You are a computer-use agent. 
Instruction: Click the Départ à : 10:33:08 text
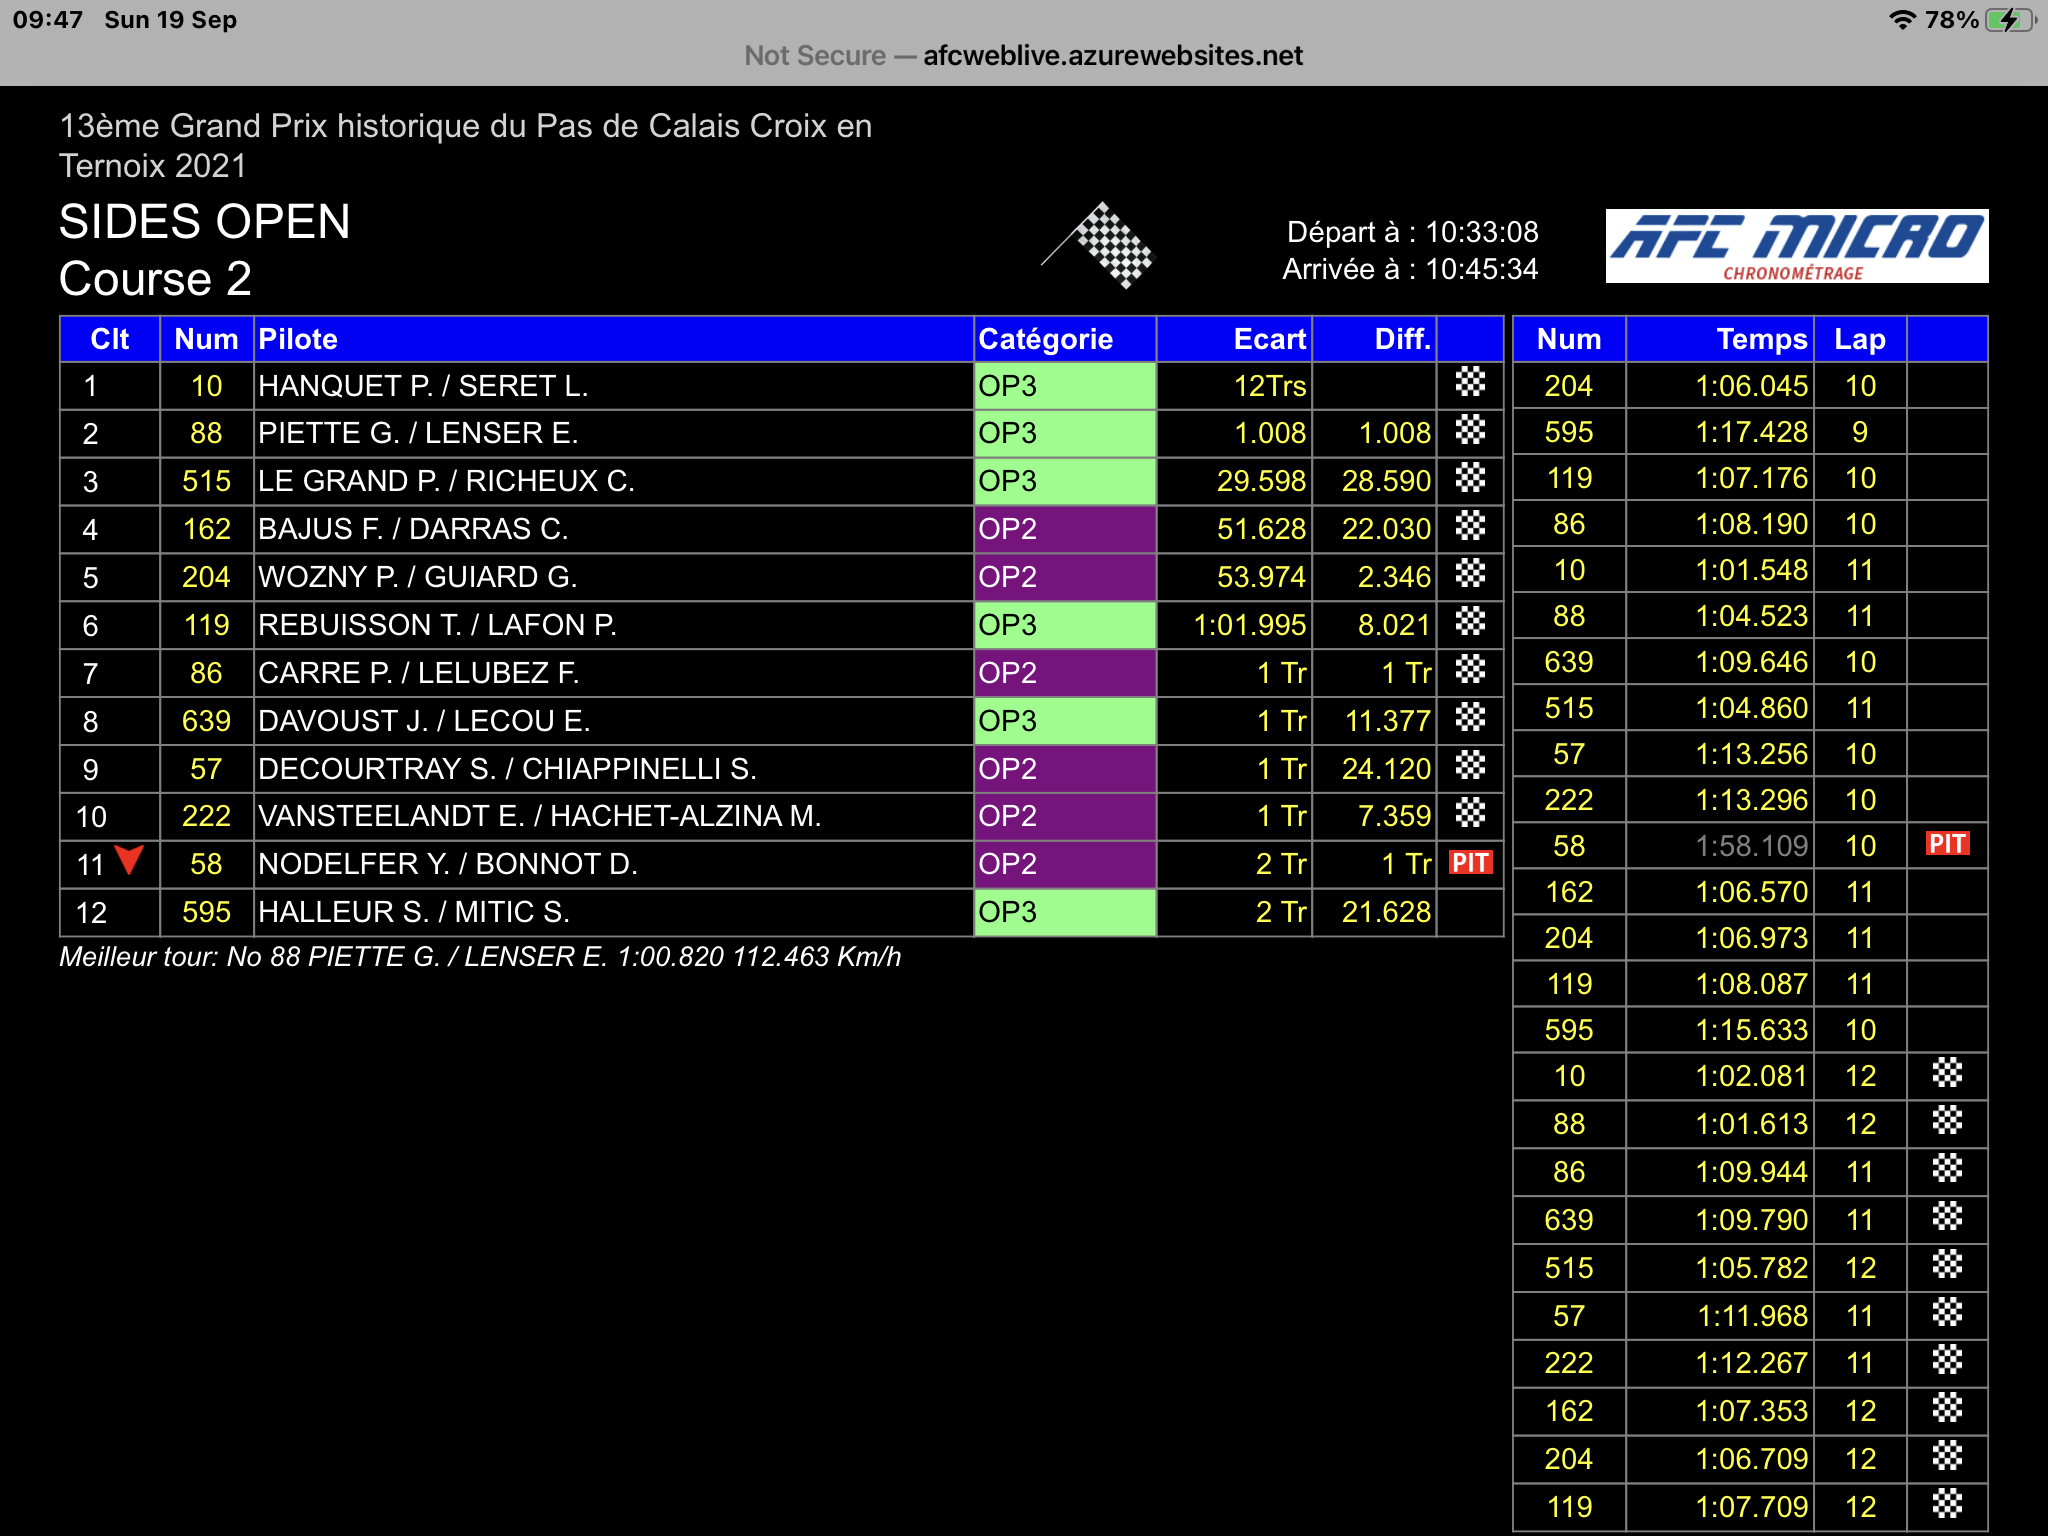coord(1412,232)
